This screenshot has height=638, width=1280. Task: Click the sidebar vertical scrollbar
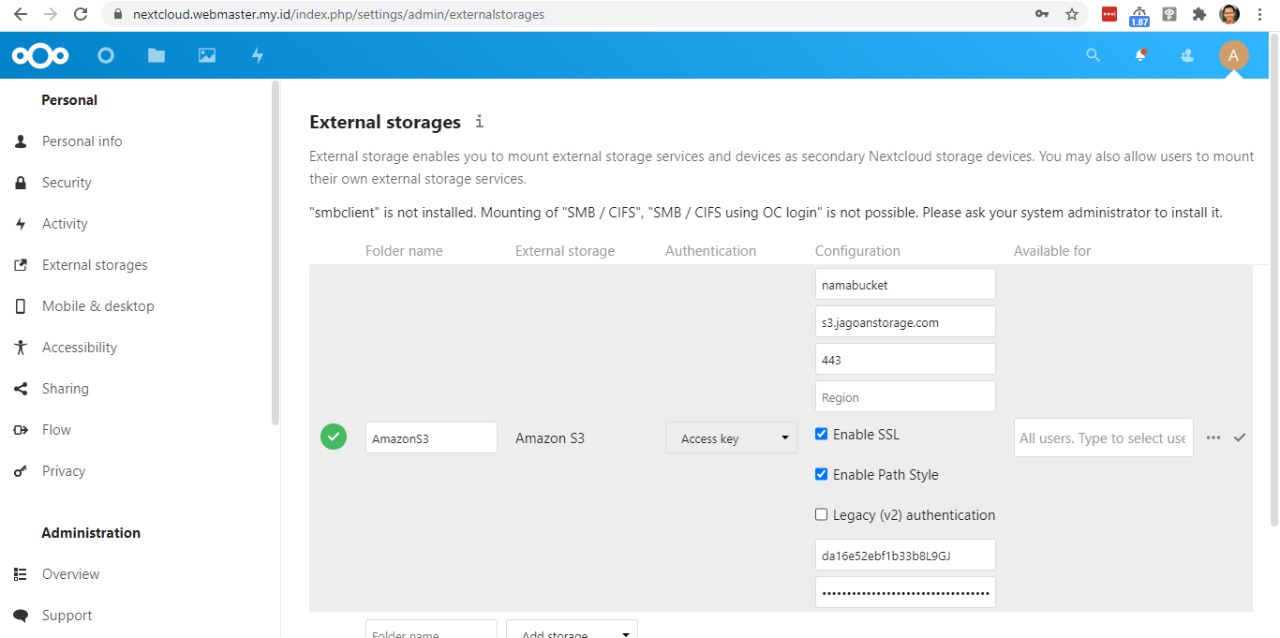275,253
